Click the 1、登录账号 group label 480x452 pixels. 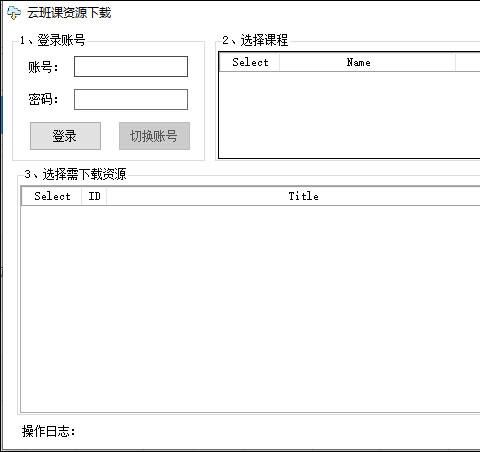click(x=52, y=40)
